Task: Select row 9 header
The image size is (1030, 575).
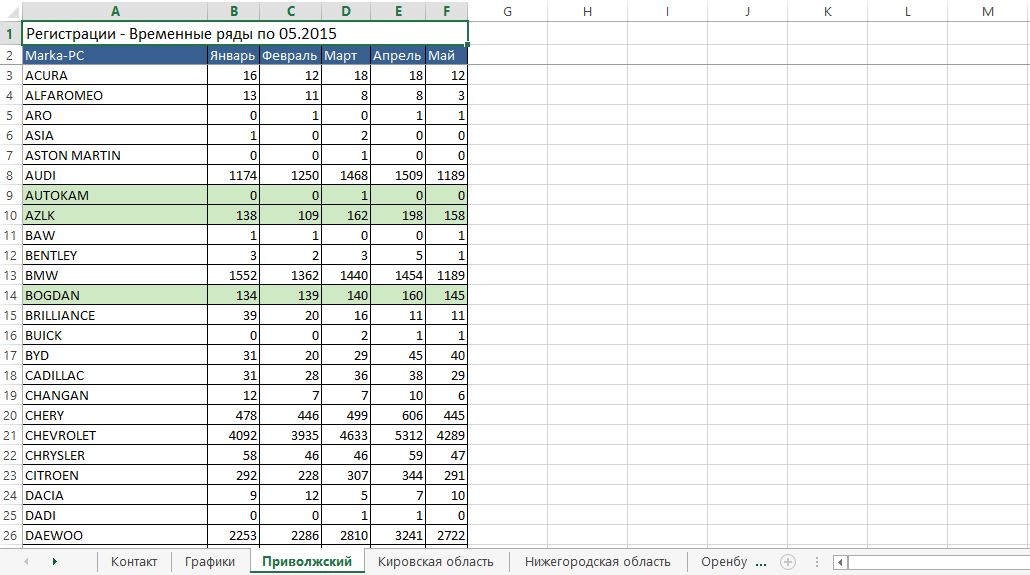Action: [x=10, y=195]
